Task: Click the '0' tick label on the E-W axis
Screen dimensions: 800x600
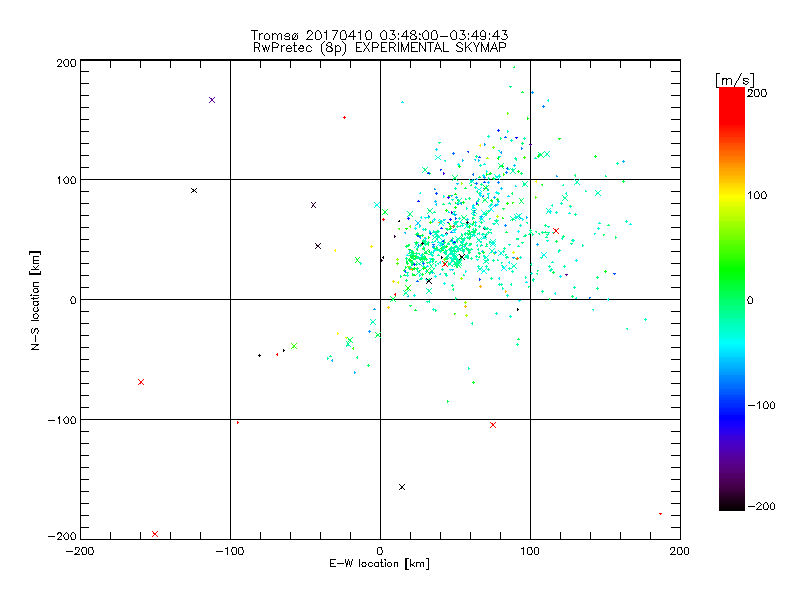Action: click(x=380, y=551)
